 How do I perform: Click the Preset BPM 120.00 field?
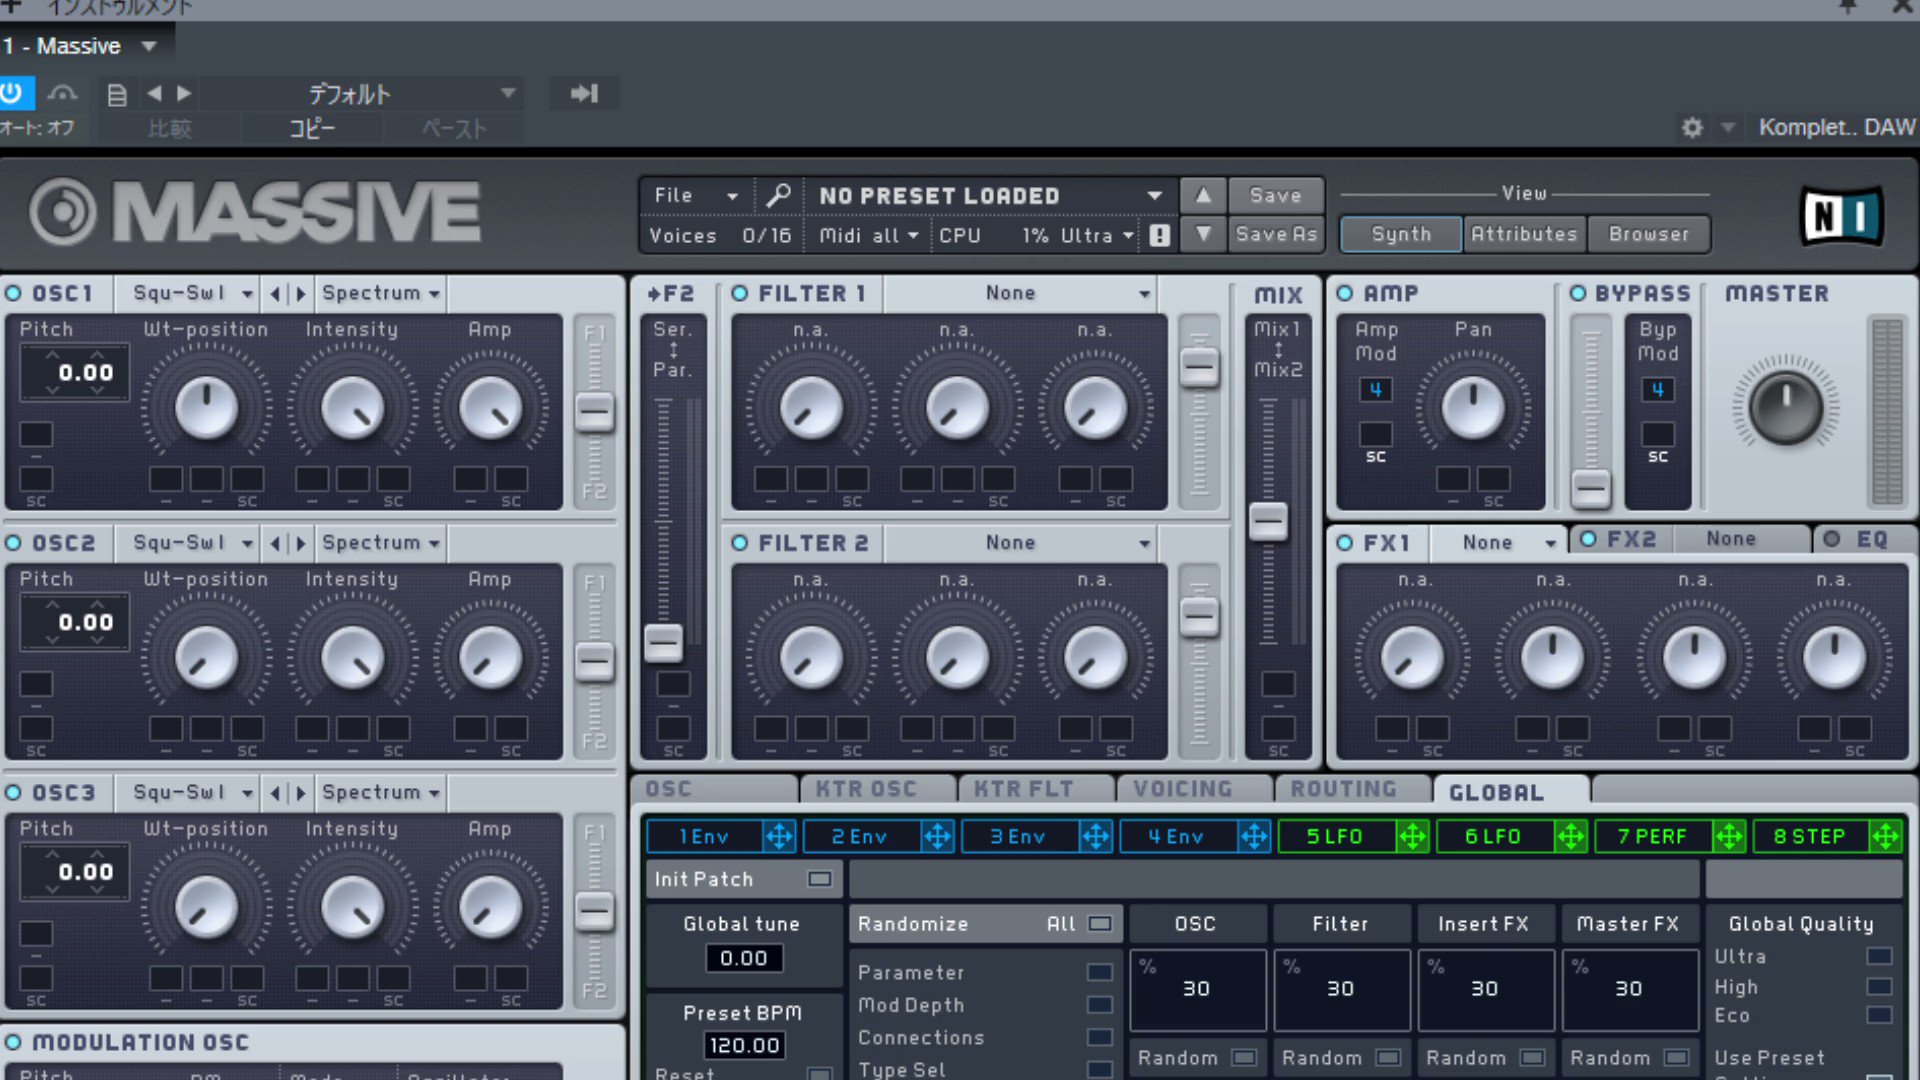[x=744, y=1046]
